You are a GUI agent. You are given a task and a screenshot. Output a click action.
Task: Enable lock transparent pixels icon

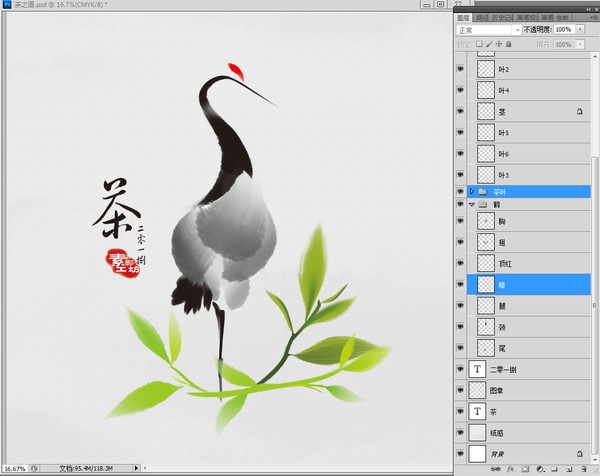479,44
